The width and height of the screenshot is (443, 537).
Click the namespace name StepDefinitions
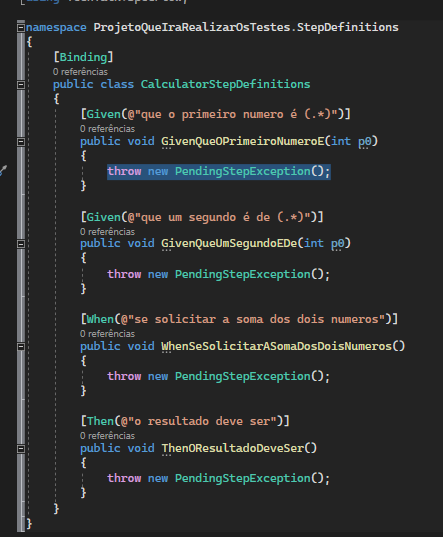(x=347, y=27)
